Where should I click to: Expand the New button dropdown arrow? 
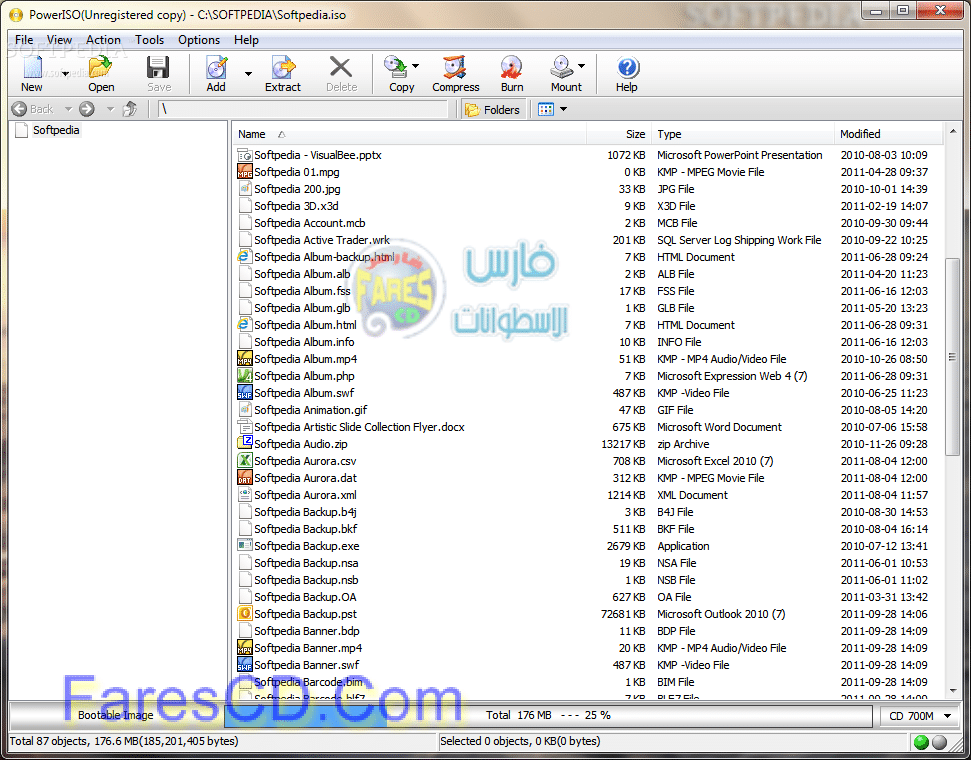66,73
